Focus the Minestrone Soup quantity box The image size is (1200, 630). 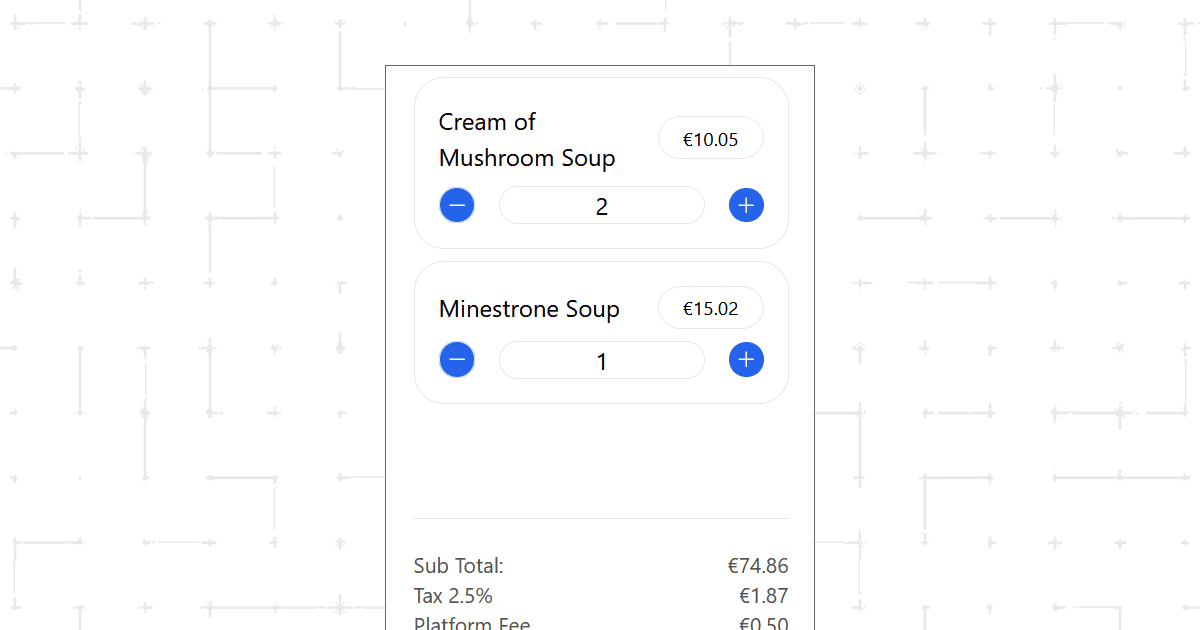pos(601,360)
